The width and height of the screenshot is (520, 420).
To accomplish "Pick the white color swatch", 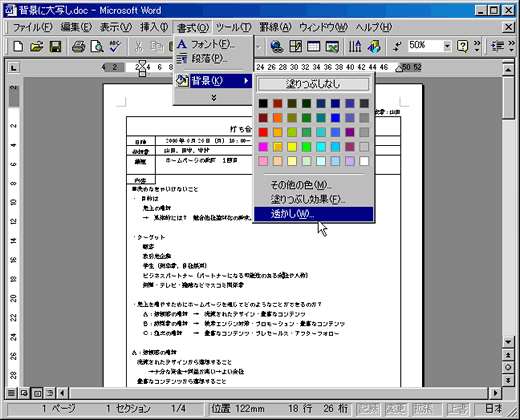I will pos(364,161).
